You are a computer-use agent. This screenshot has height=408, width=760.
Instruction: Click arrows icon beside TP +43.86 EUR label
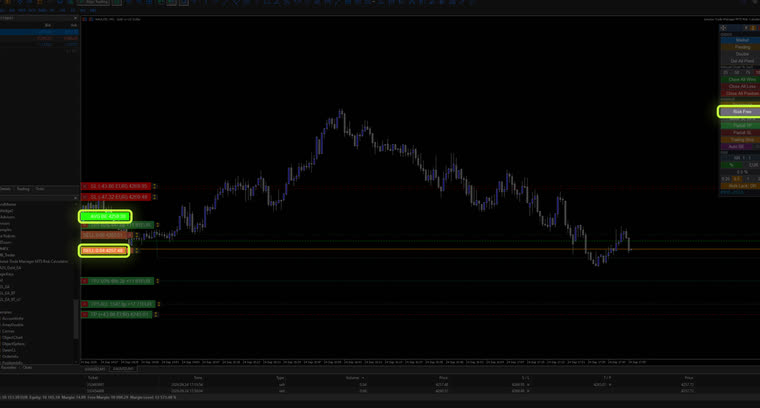[156, 314]
